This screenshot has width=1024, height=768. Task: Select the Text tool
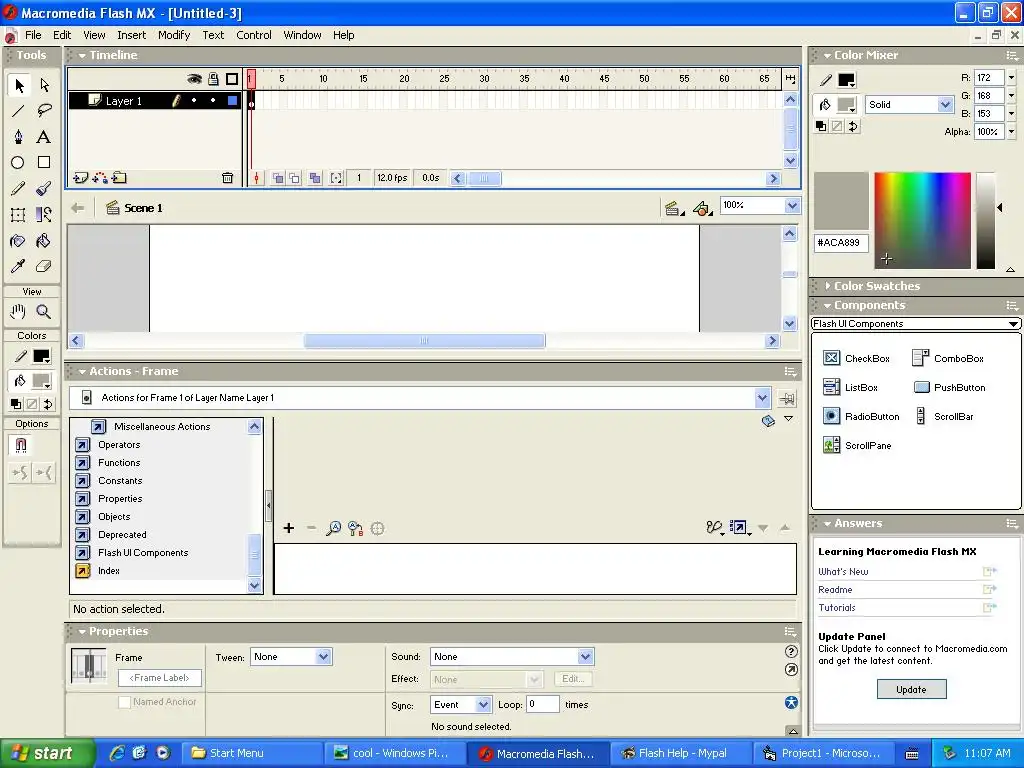(44, 136)
